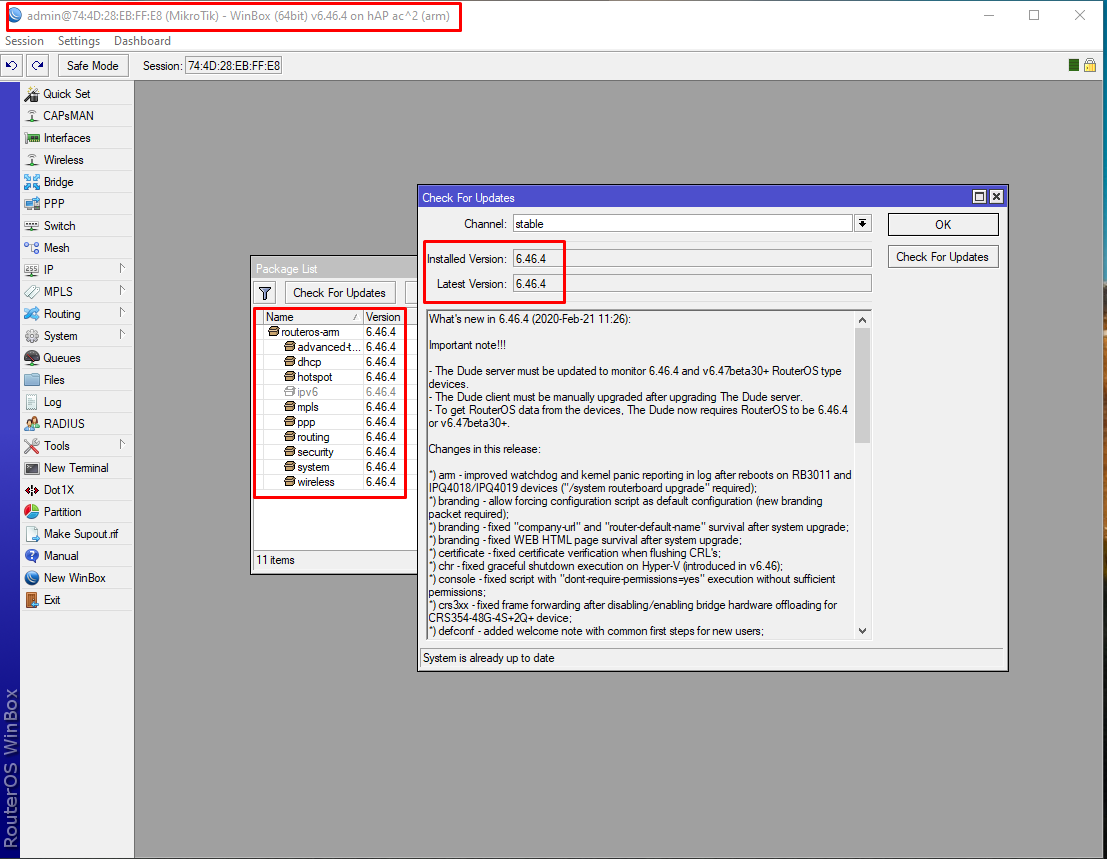Click the WinBox title bar logo icon
This screenshot has width=1107, height=859.
click(15, 16)
